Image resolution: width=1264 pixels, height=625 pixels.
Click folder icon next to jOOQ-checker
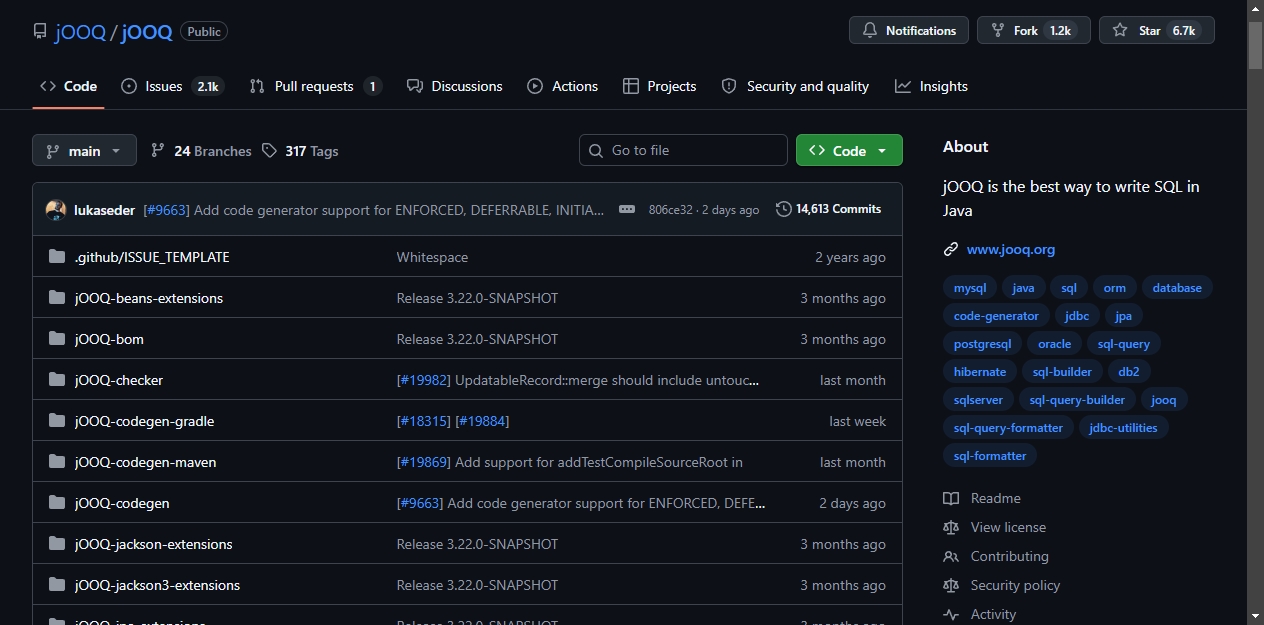tap(57, 380)
